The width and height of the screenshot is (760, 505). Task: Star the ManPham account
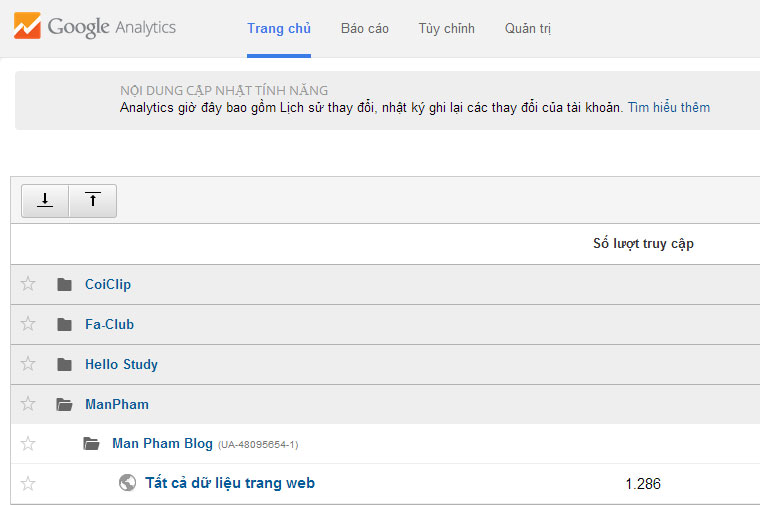click(x=28, y=404)
